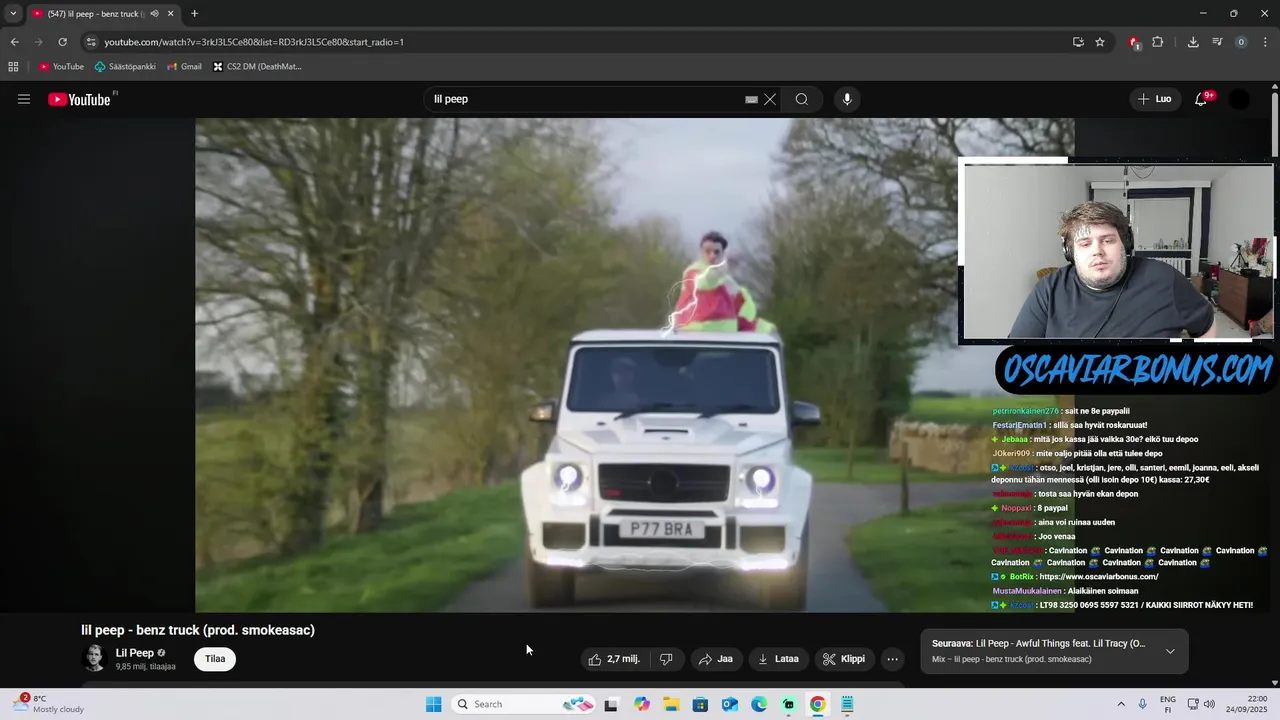Mute tab via speaker icon on tab
The height and width of the screenshot is (720, 1280).
[x=154, y=14]
